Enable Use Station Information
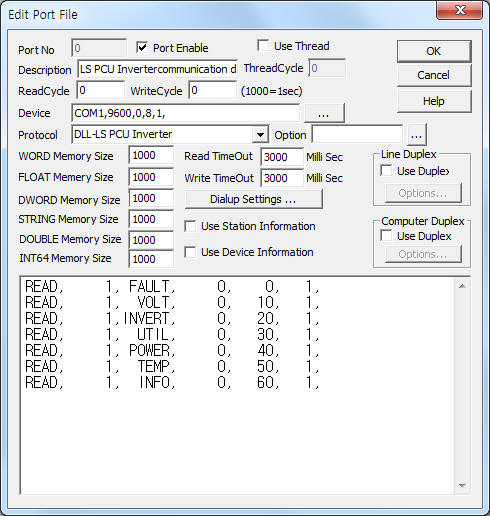The image size is (490, 516). [190, 226]
